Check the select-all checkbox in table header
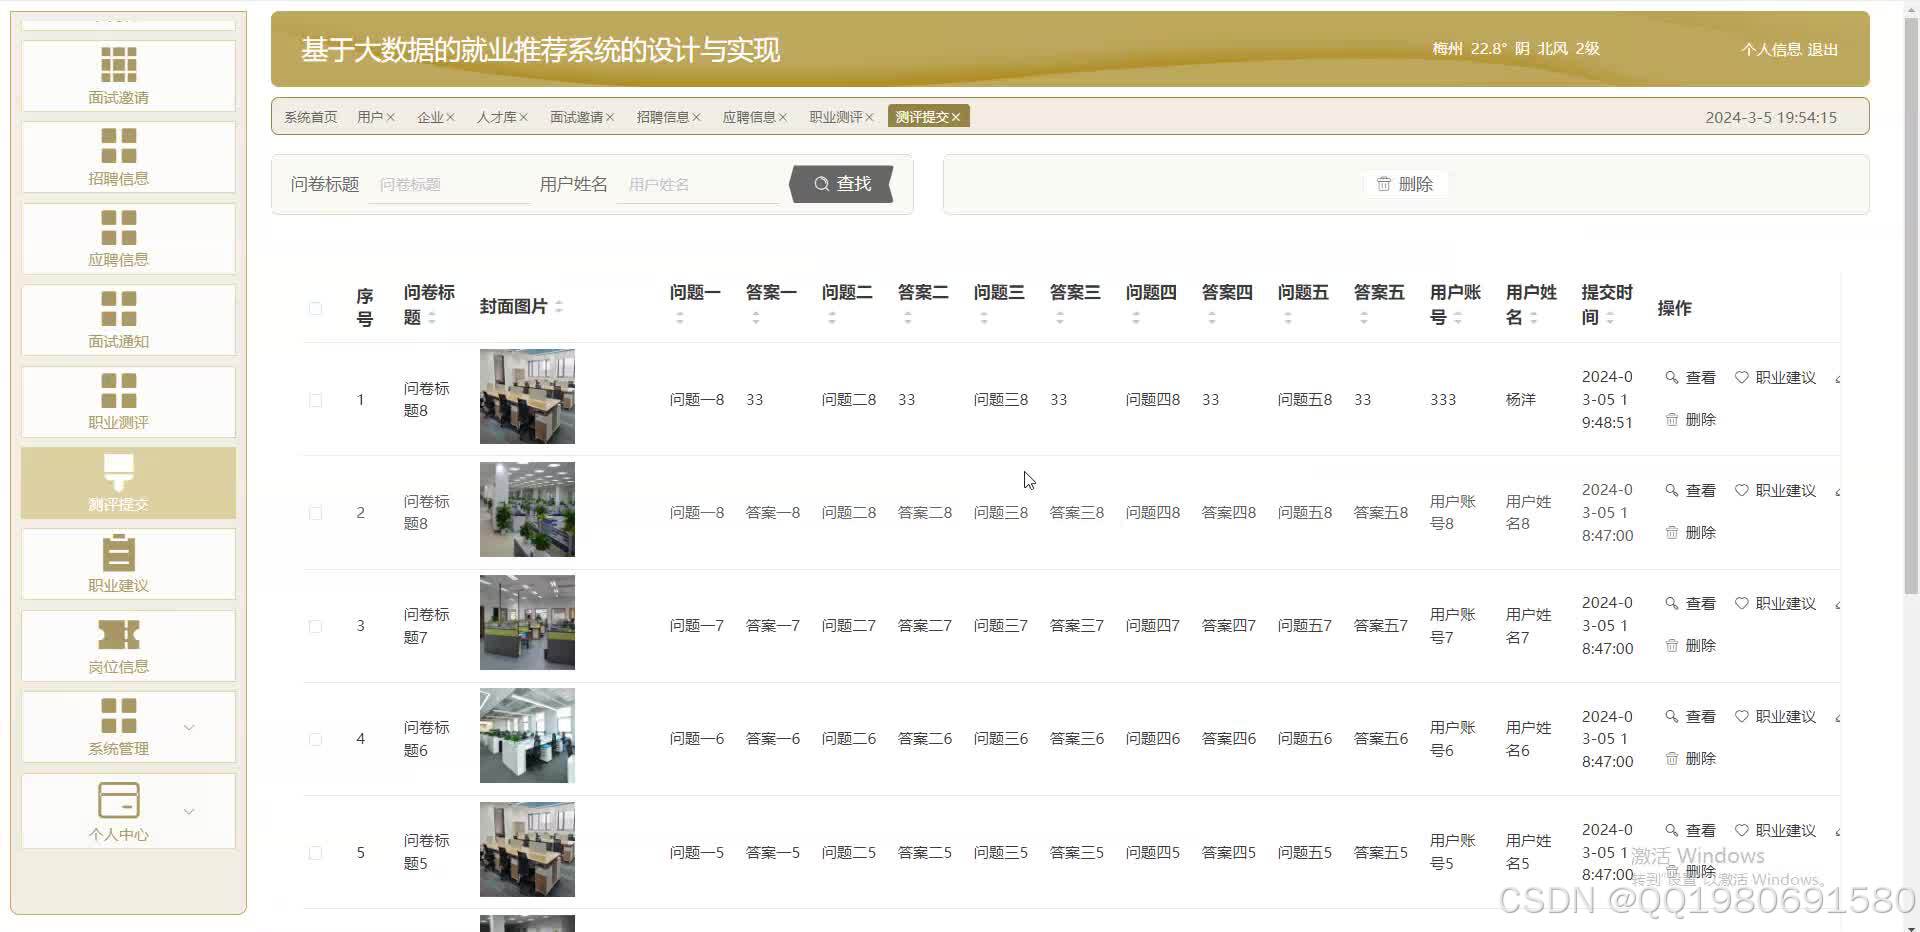The width and height of the screenshot is (1920, 932). [x=315, y=308]
